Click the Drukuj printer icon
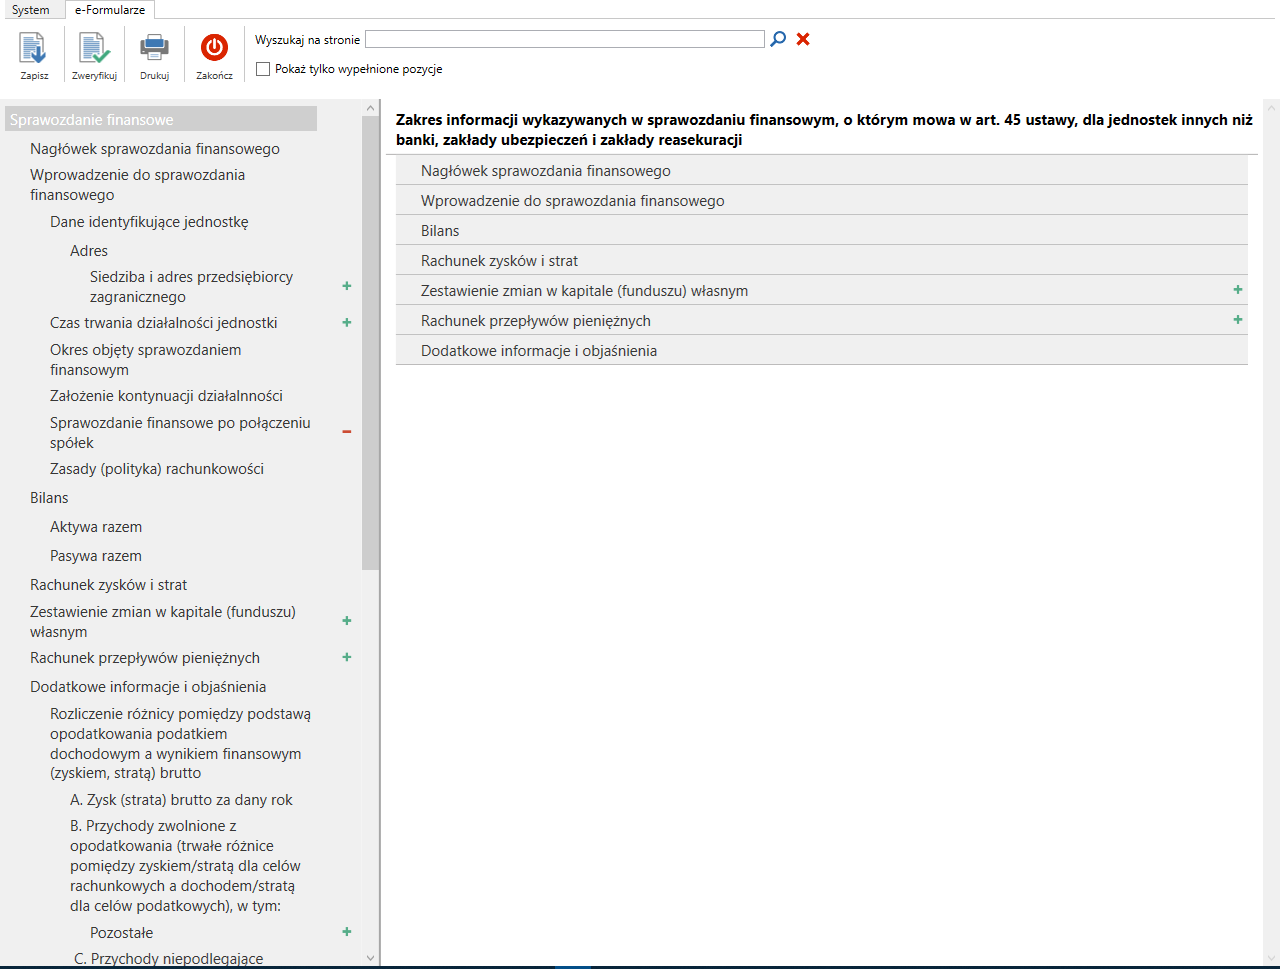This screenshot has height=969, width=1280. pyautogui.click(x=154, y=48)
